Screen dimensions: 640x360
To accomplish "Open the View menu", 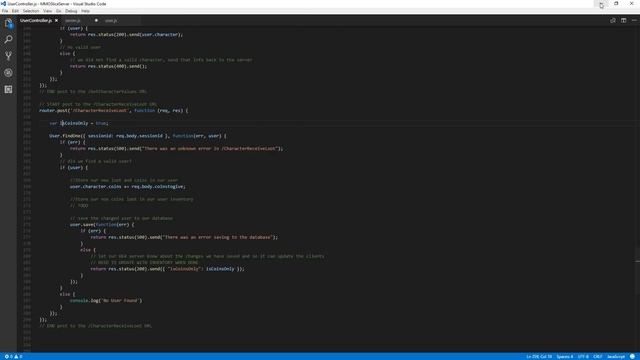I will tap(48, 11).
